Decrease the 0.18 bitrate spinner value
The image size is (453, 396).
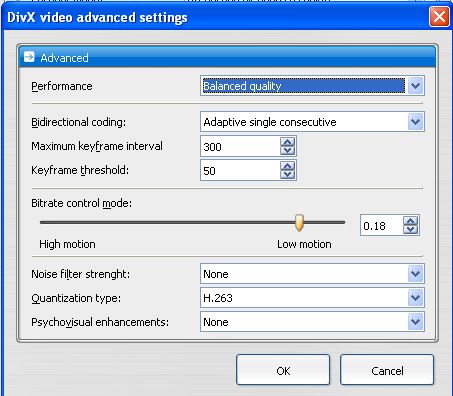click(x=411, y=230)
